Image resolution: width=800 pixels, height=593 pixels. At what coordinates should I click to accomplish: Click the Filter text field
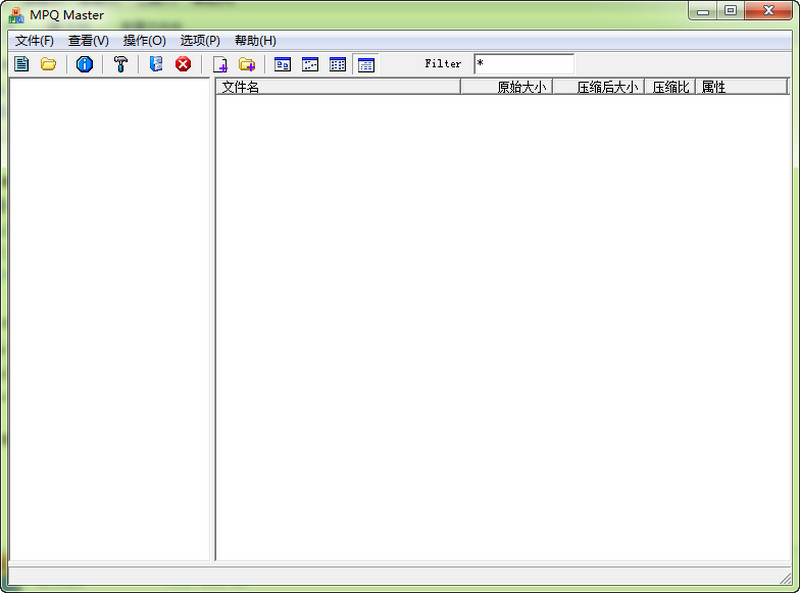(x=524, y=64)
